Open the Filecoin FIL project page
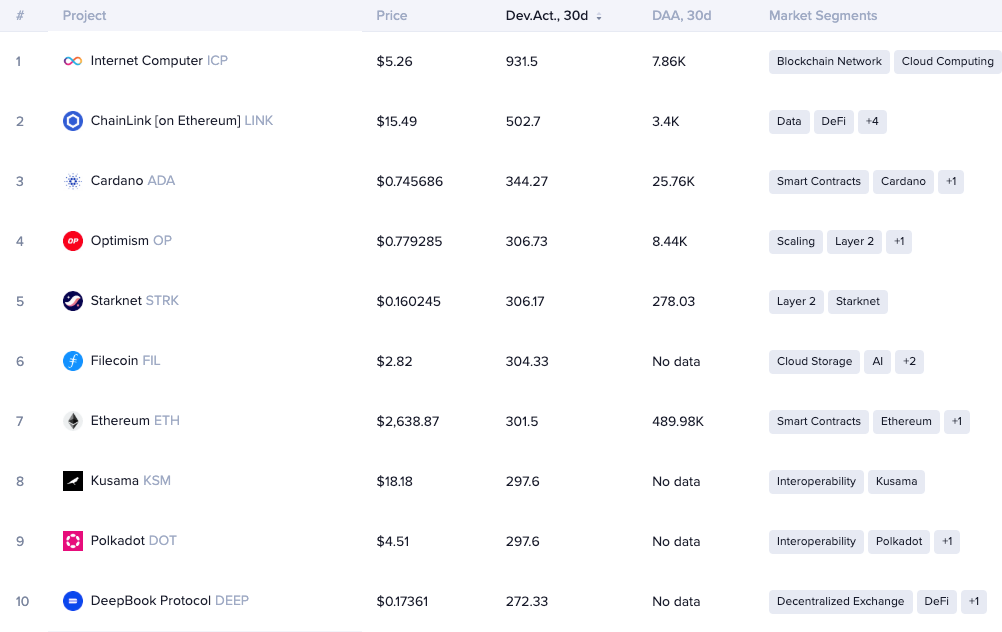 (125, 361)
